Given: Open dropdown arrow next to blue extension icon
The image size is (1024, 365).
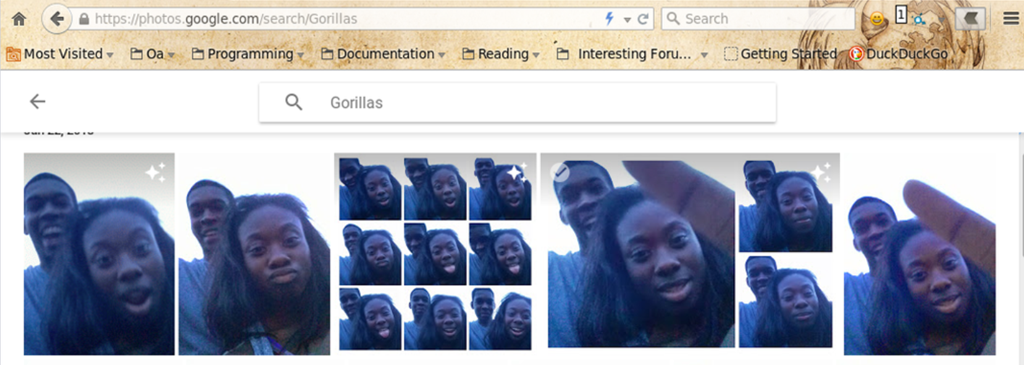Looking at the screenshot, I should (x=941, y=20).
